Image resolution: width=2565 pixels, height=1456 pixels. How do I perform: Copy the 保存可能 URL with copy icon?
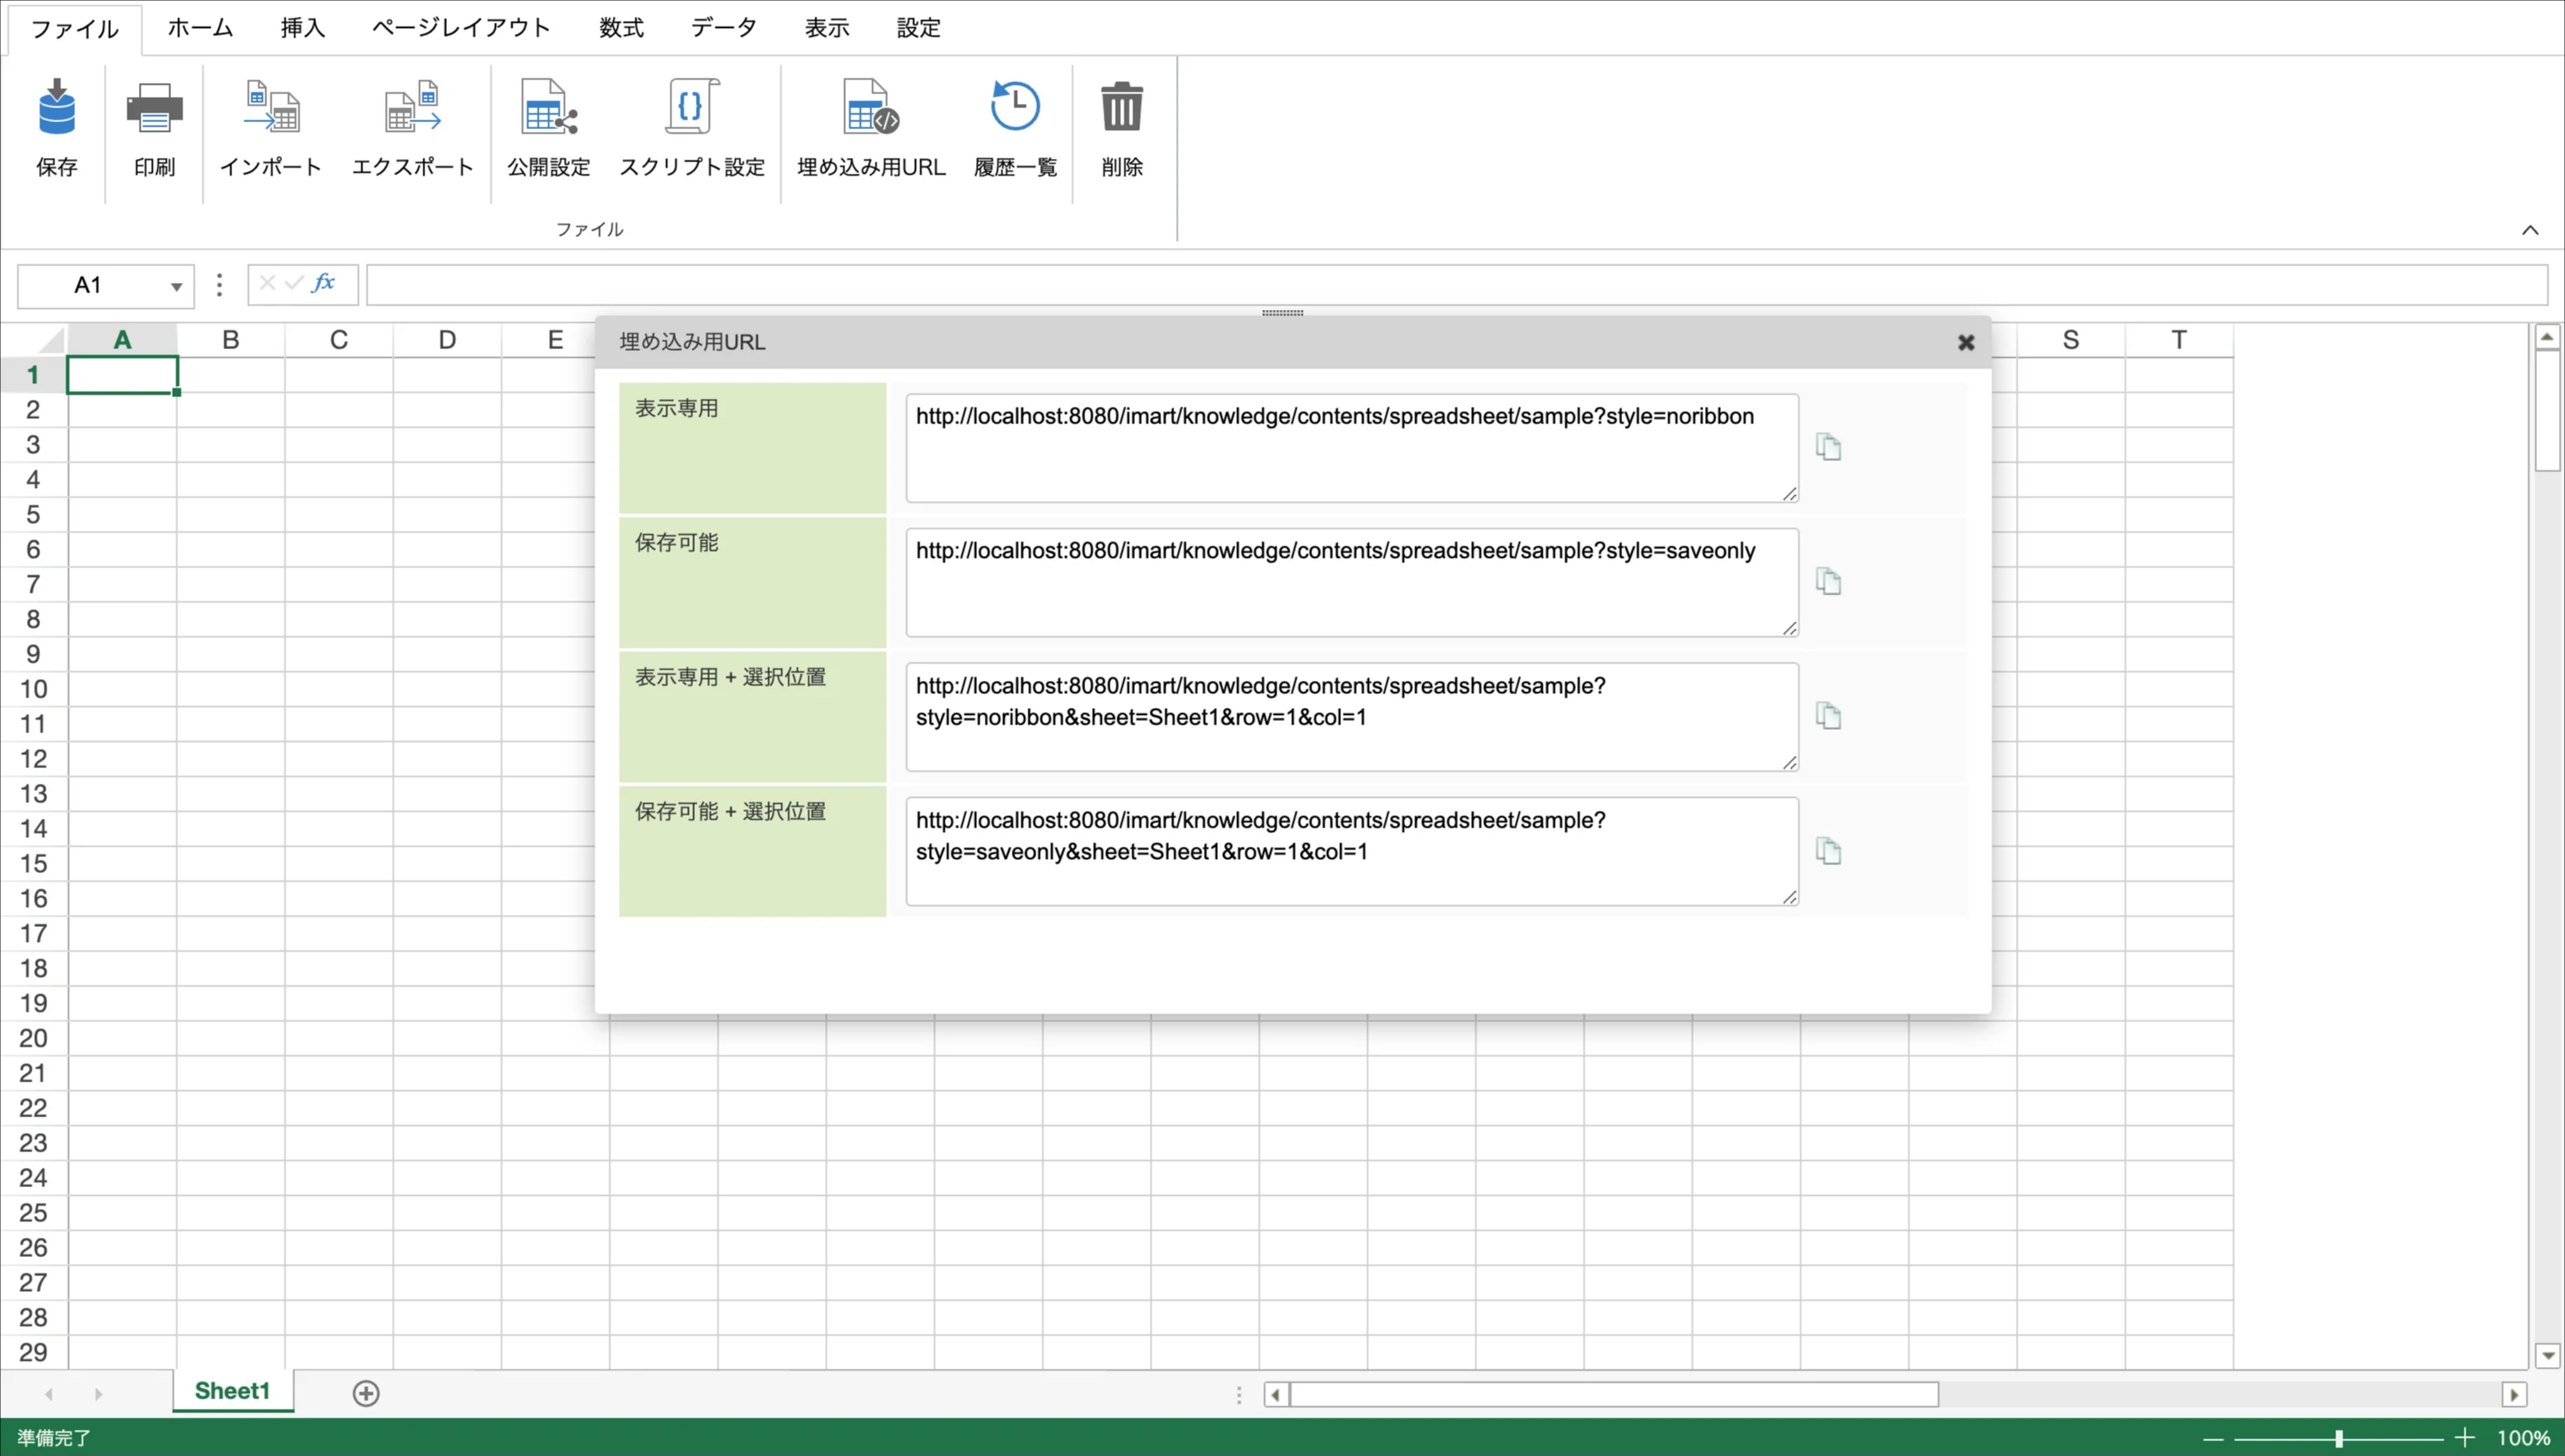(x=1828, y=581)
